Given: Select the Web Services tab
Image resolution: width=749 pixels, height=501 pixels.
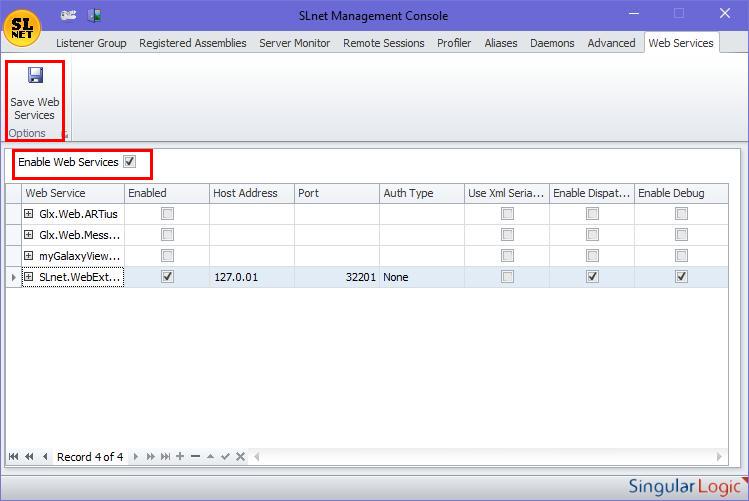Looking at the screenshot, I should tap(681, 43).
